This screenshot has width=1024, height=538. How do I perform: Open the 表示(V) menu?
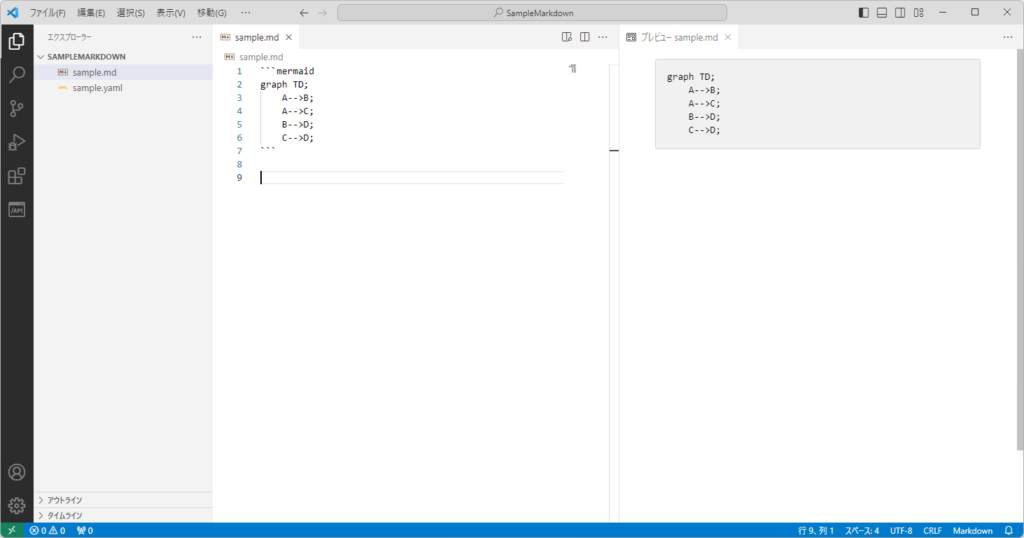(170, 12)
